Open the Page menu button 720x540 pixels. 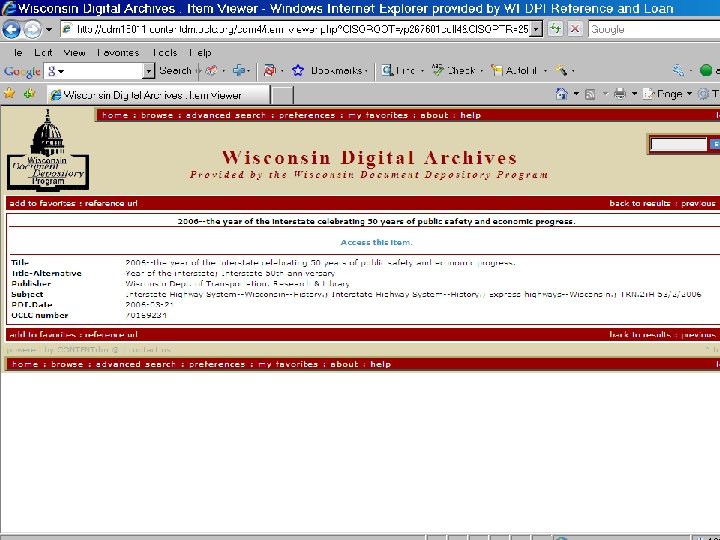668,94
